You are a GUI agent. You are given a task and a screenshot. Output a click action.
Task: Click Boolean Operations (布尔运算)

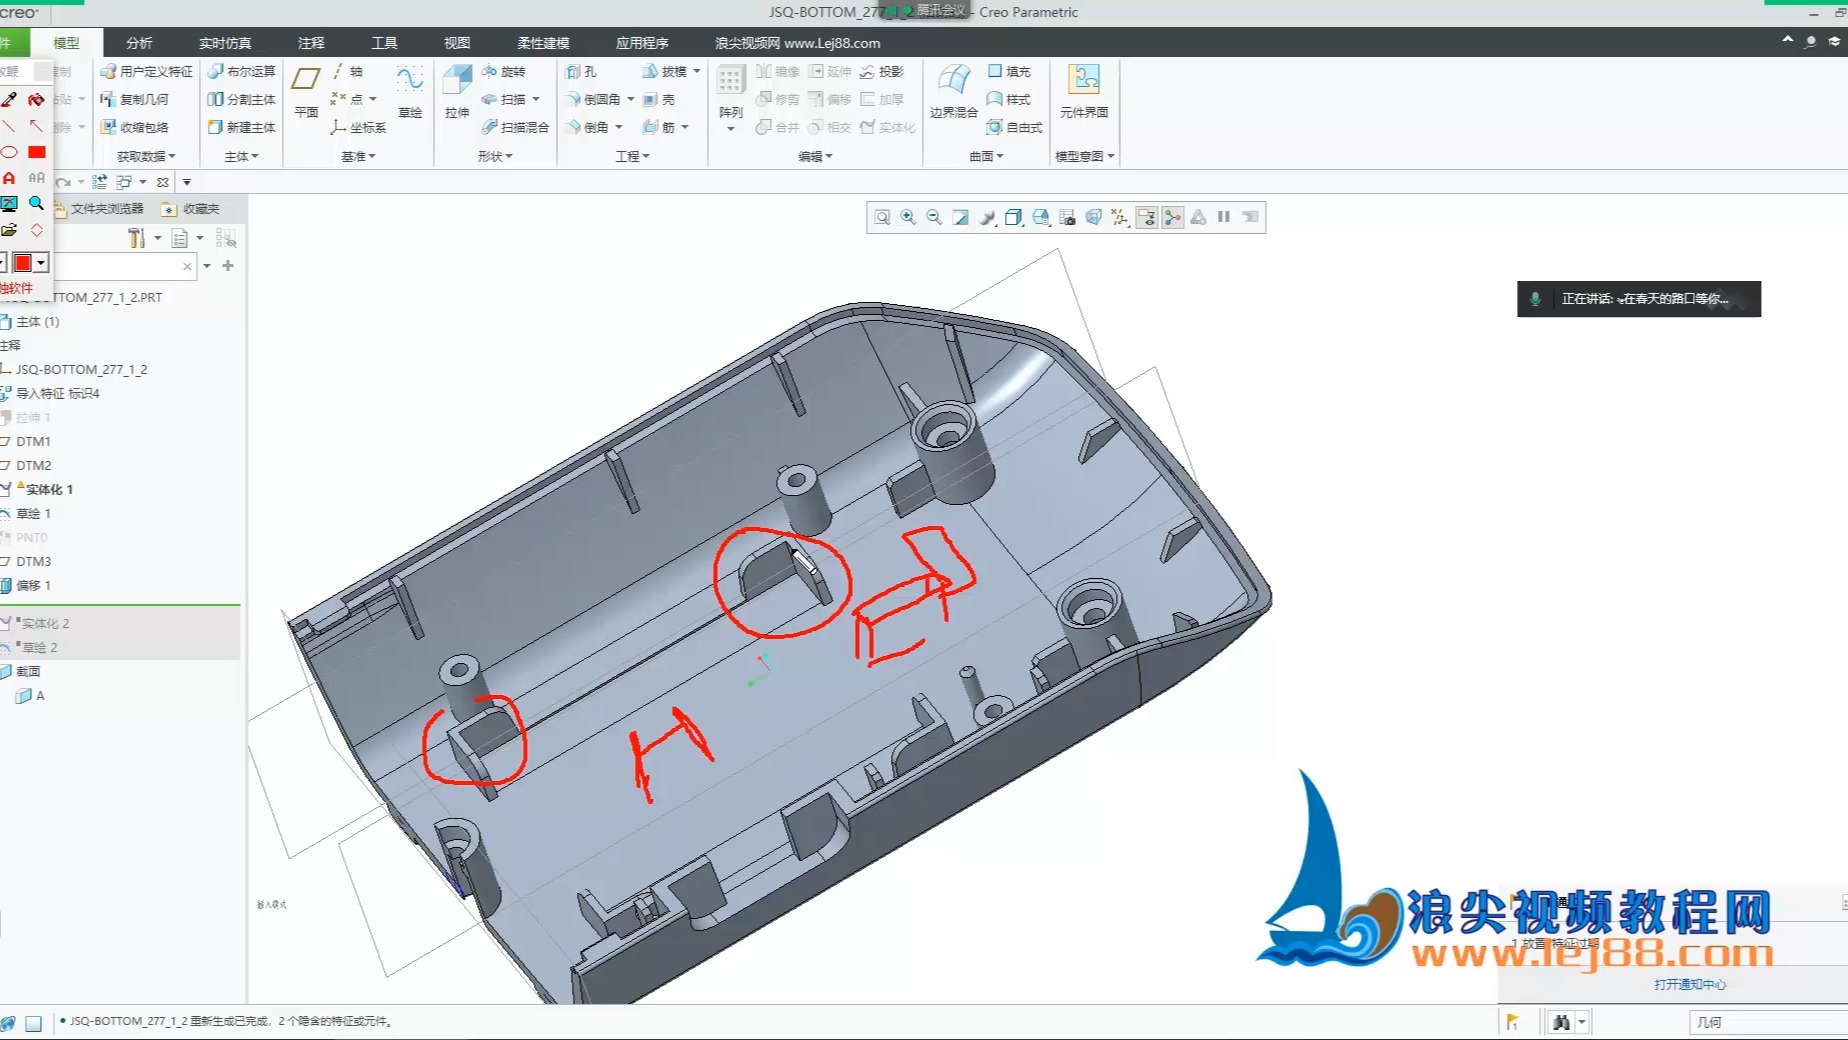[x=241, y=71]
